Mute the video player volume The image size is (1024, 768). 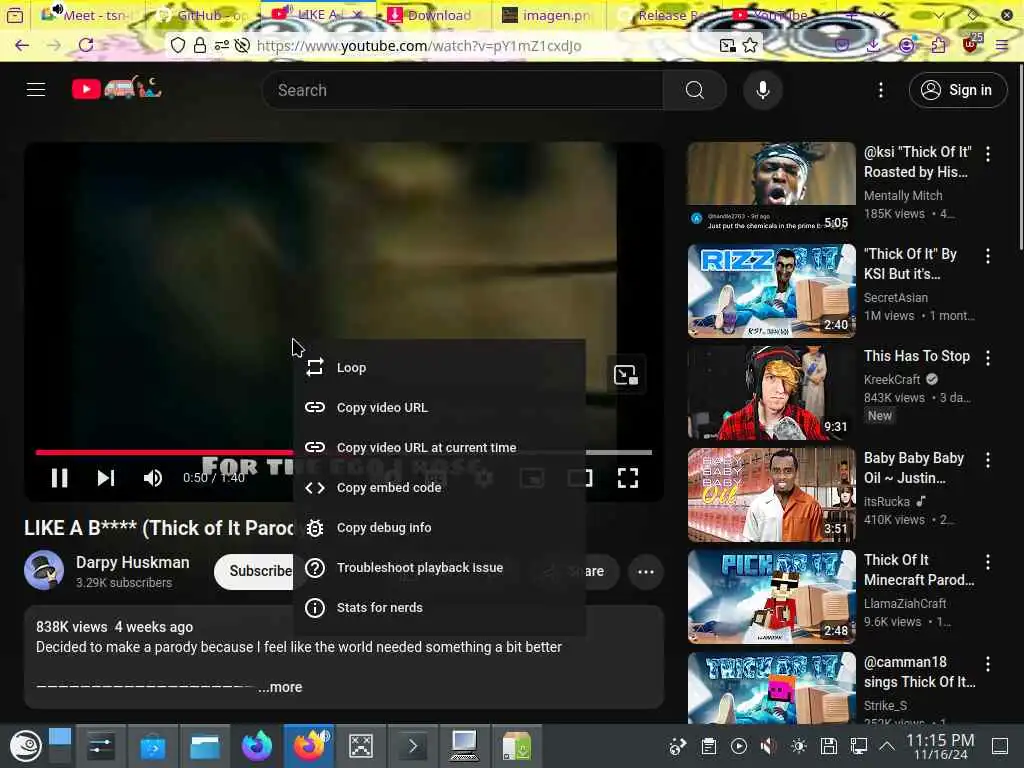click(x=153, y=478)
